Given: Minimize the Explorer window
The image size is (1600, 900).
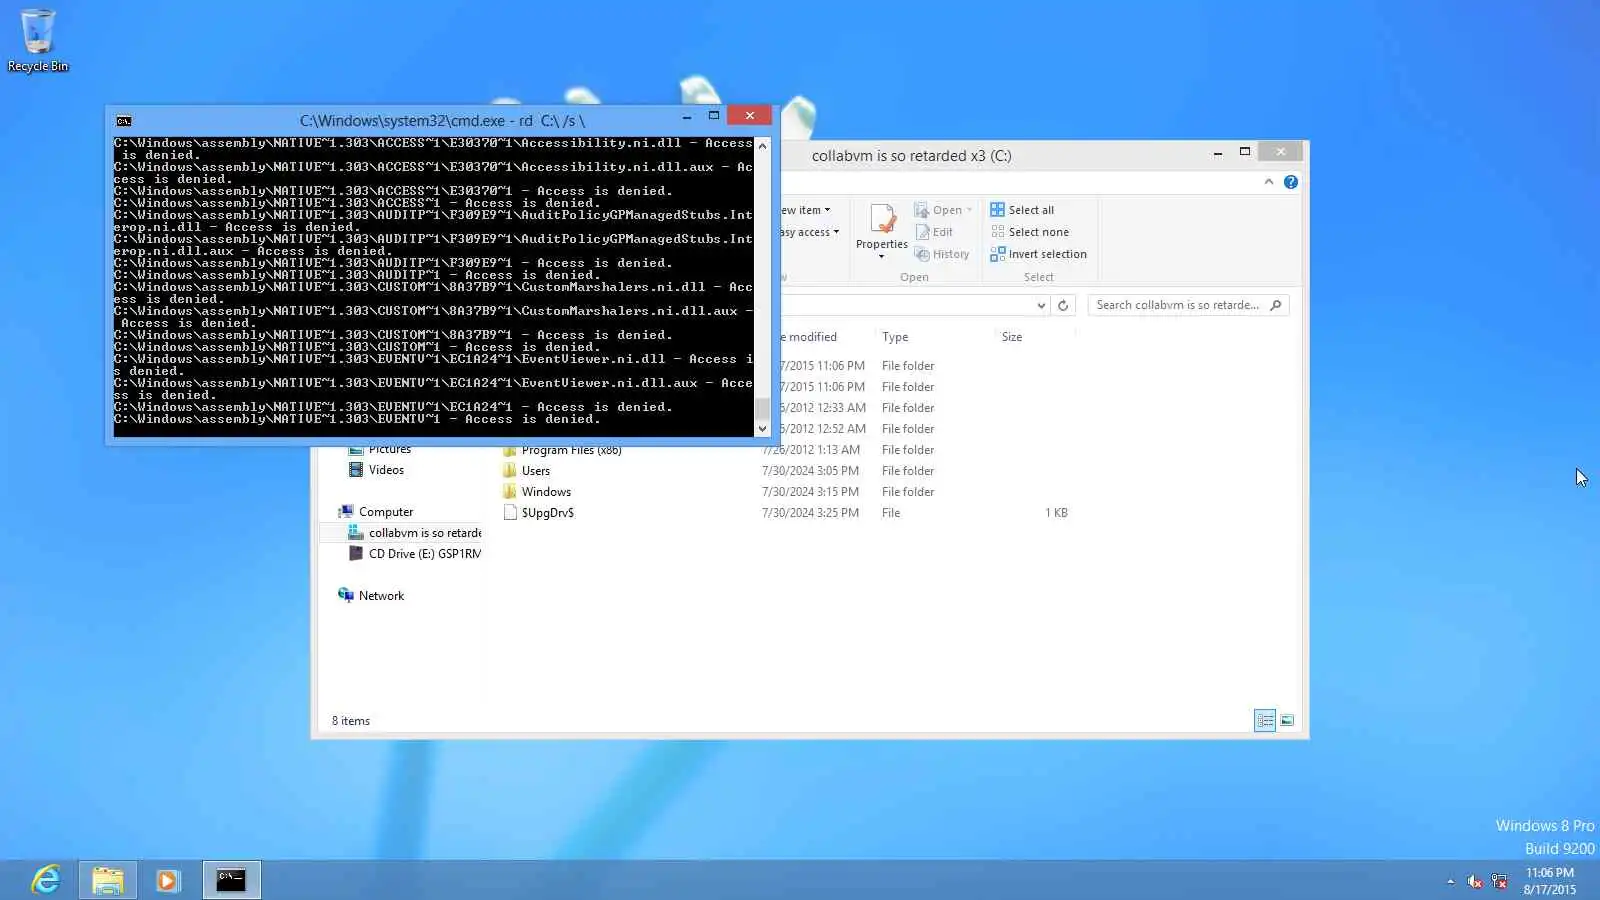Looking at the screenshot, I should point(1217,153).
